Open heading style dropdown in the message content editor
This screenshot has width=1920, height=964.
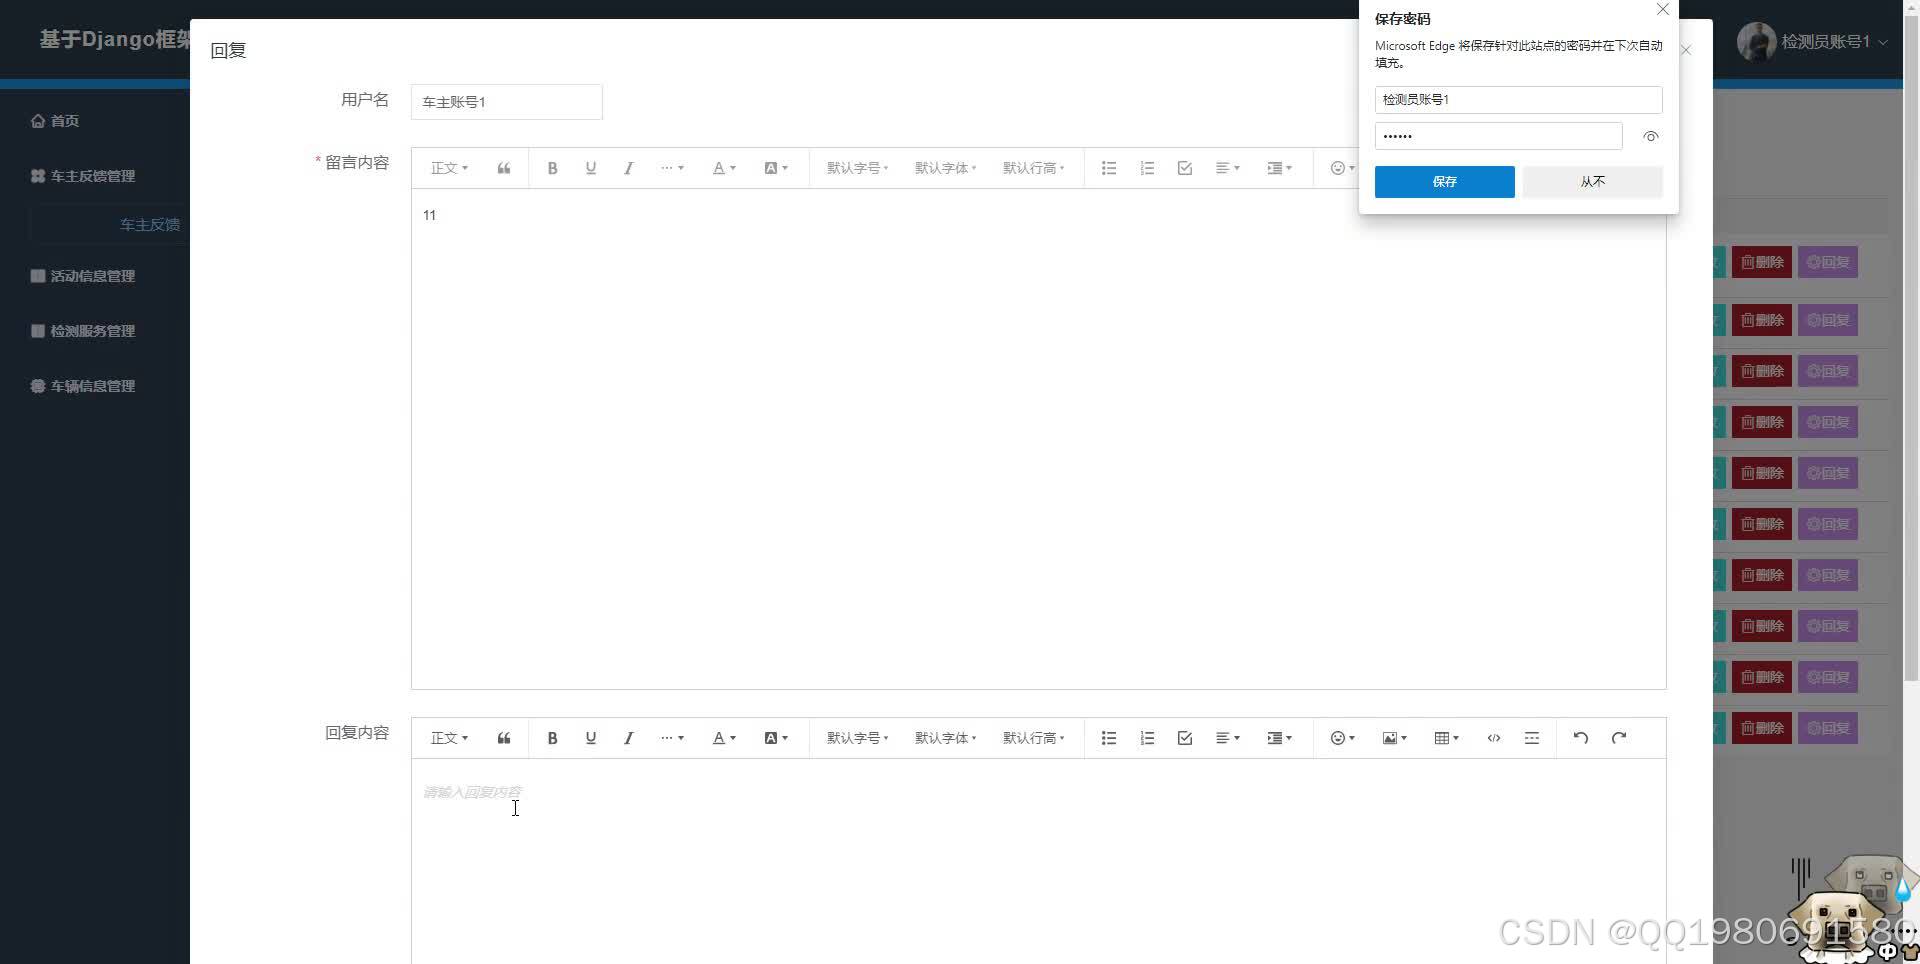[x=449, y=168]
